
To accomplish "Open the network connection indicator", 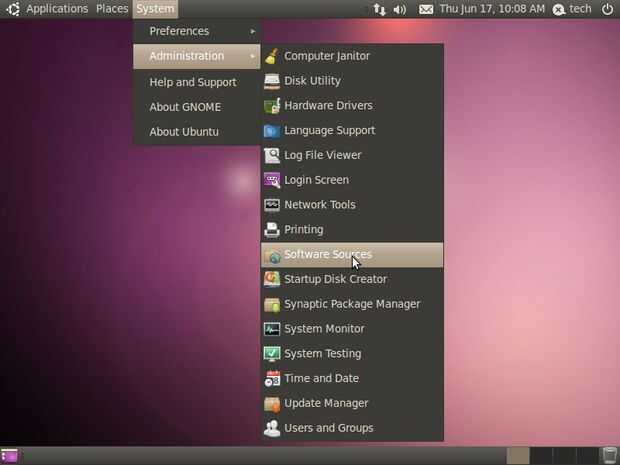I will click(379, 9).
